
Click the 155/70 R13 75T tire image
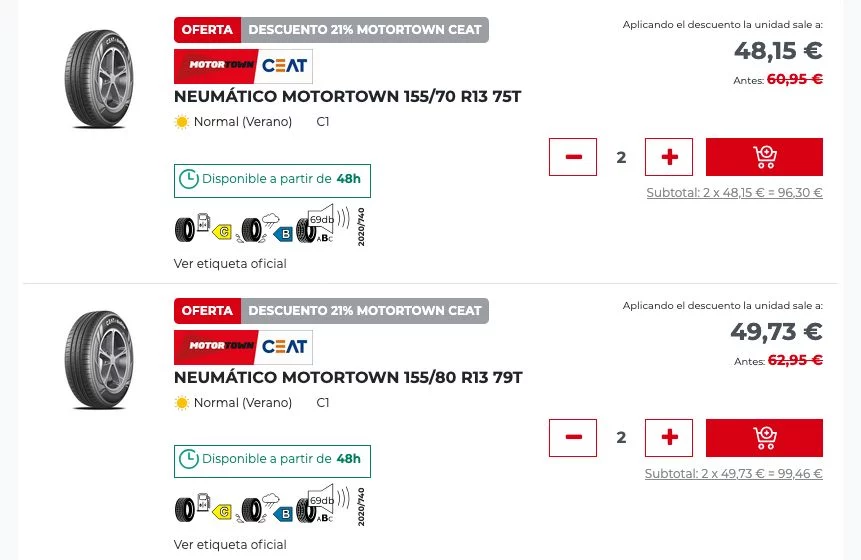[98, 78]
